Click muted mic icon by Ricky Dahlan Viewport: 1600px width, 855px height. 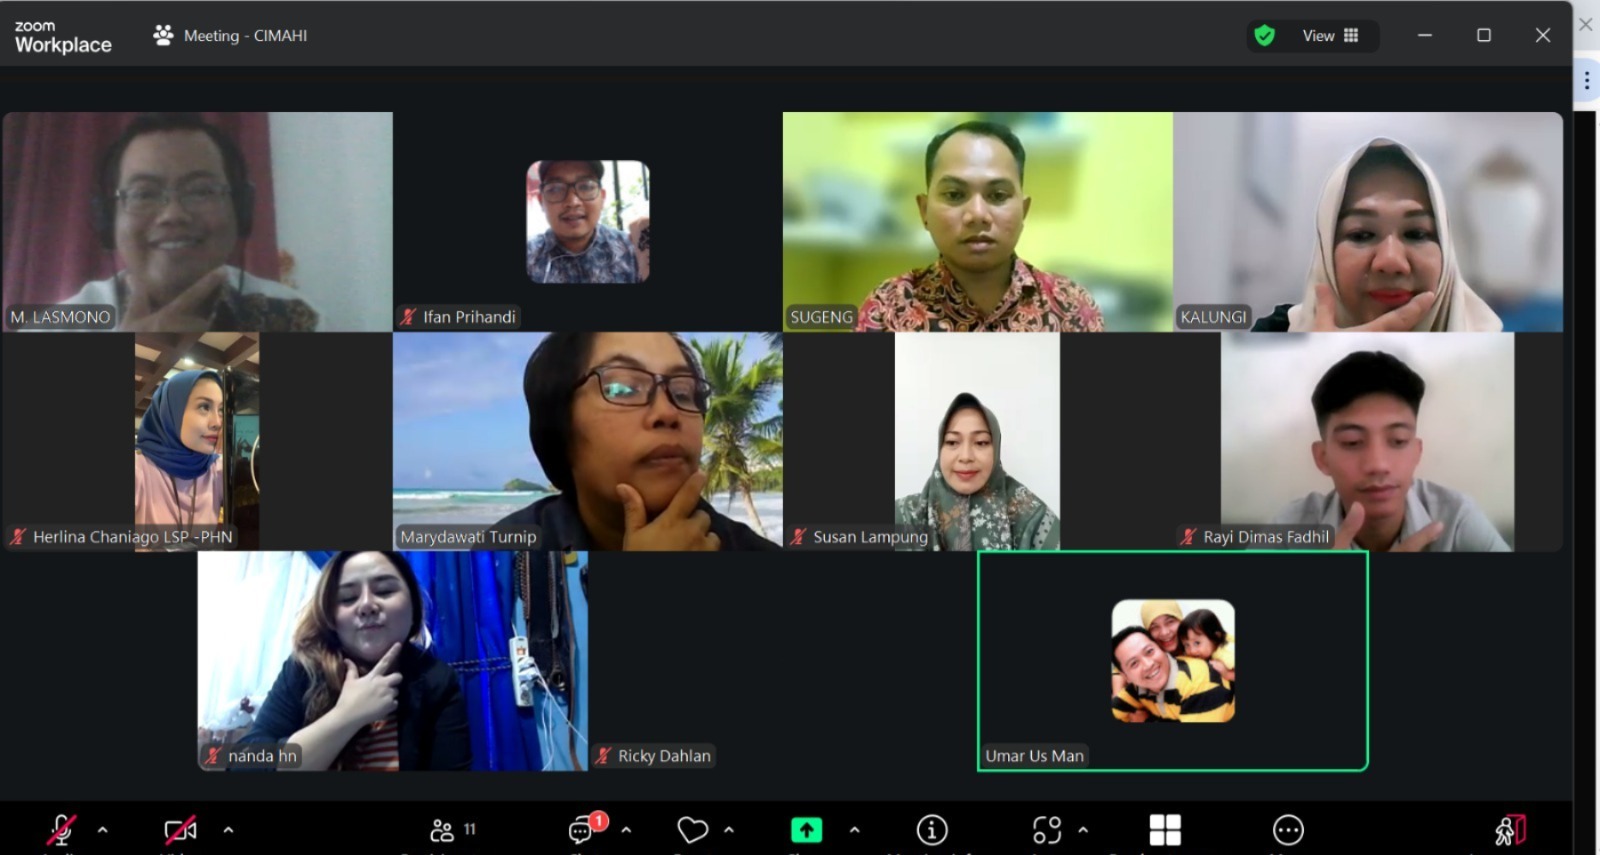tap(603, 756)
